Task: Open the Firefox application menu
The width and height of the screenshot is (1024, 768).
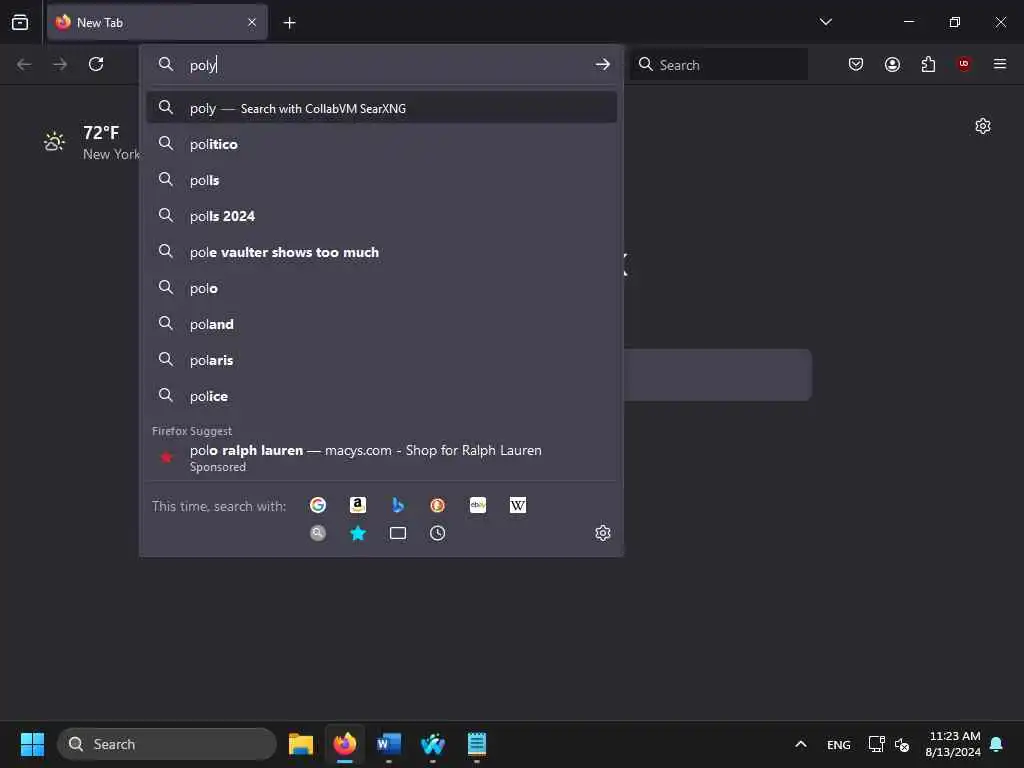Action: pos(1000,64)
